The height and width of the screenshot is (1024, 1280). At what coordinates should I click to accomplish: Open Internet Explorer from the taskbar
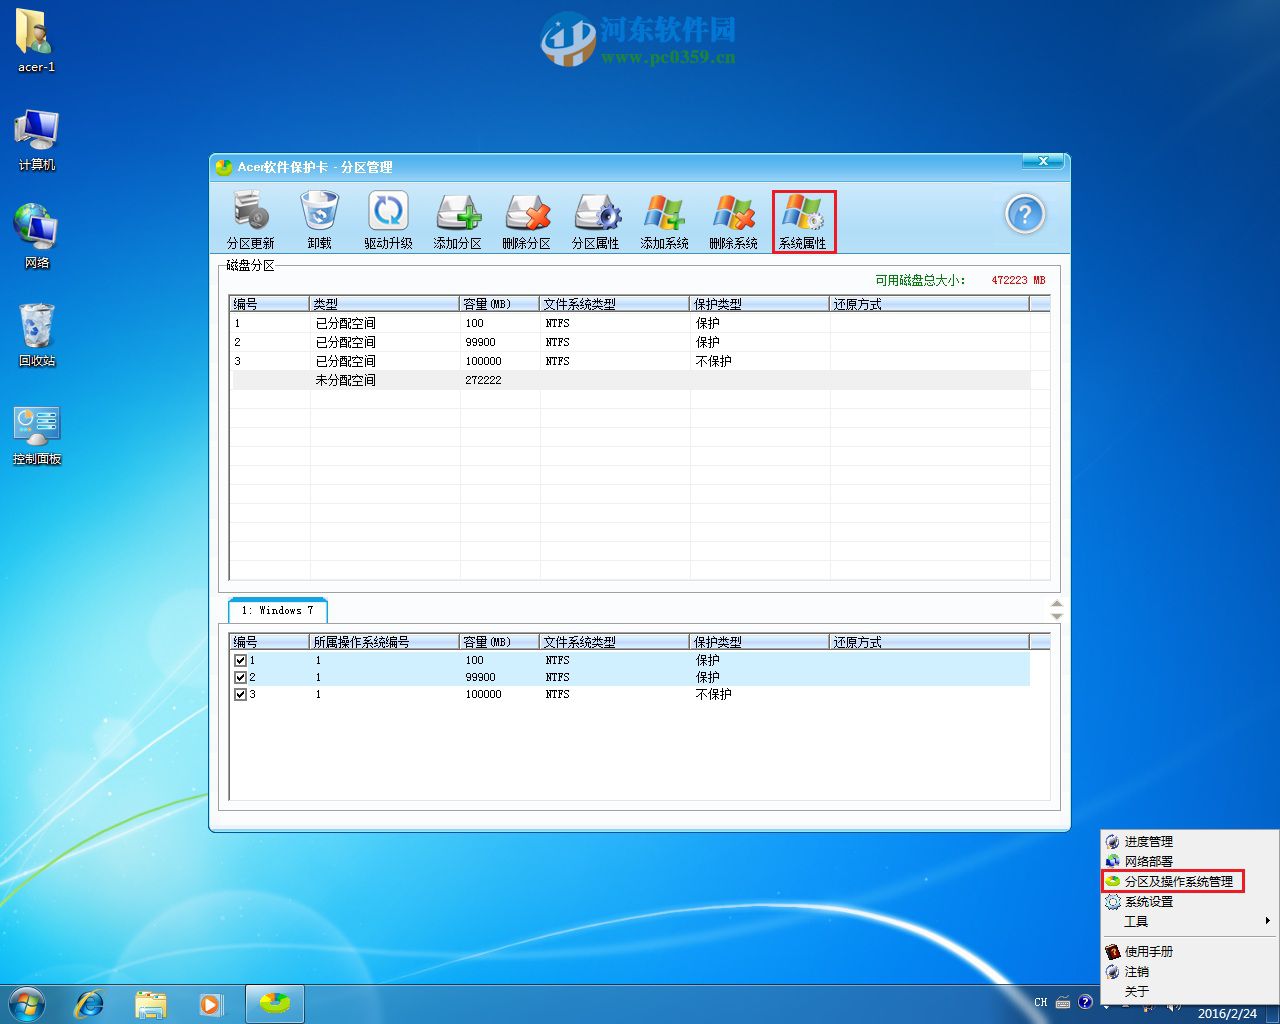tap(90, 1003)
